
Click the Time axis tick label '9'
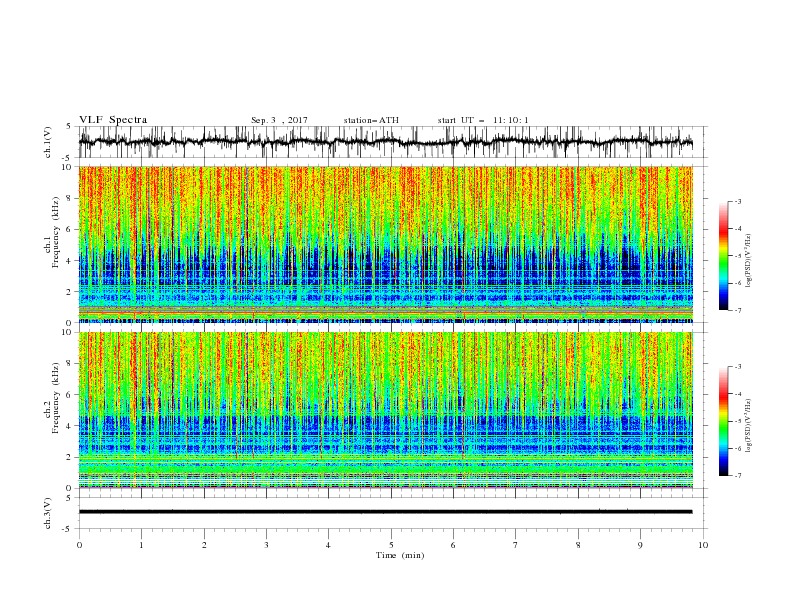[x=640, y=545]
